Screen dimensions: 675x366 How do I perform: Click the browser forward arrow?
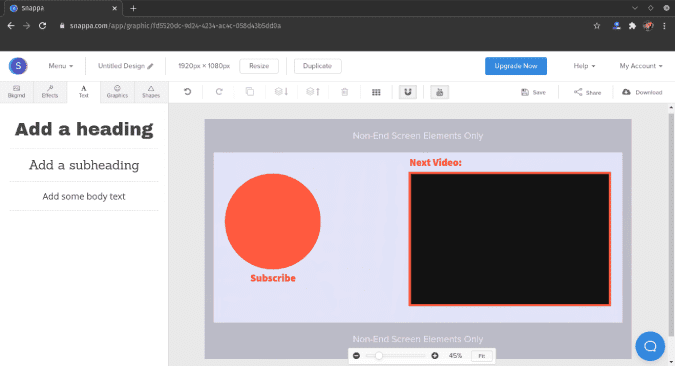pos(27,26)
